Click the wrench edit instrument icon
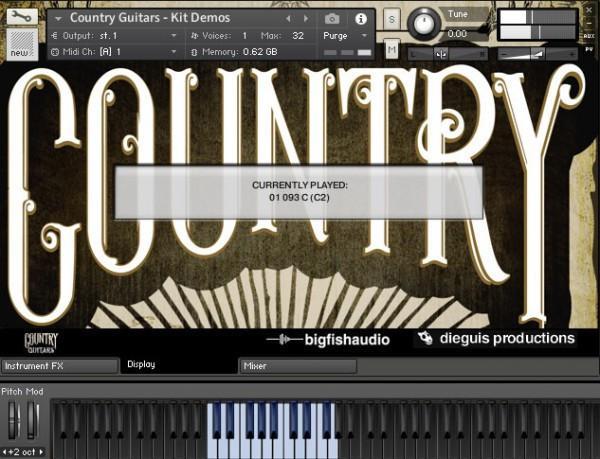 click(19, 17)
